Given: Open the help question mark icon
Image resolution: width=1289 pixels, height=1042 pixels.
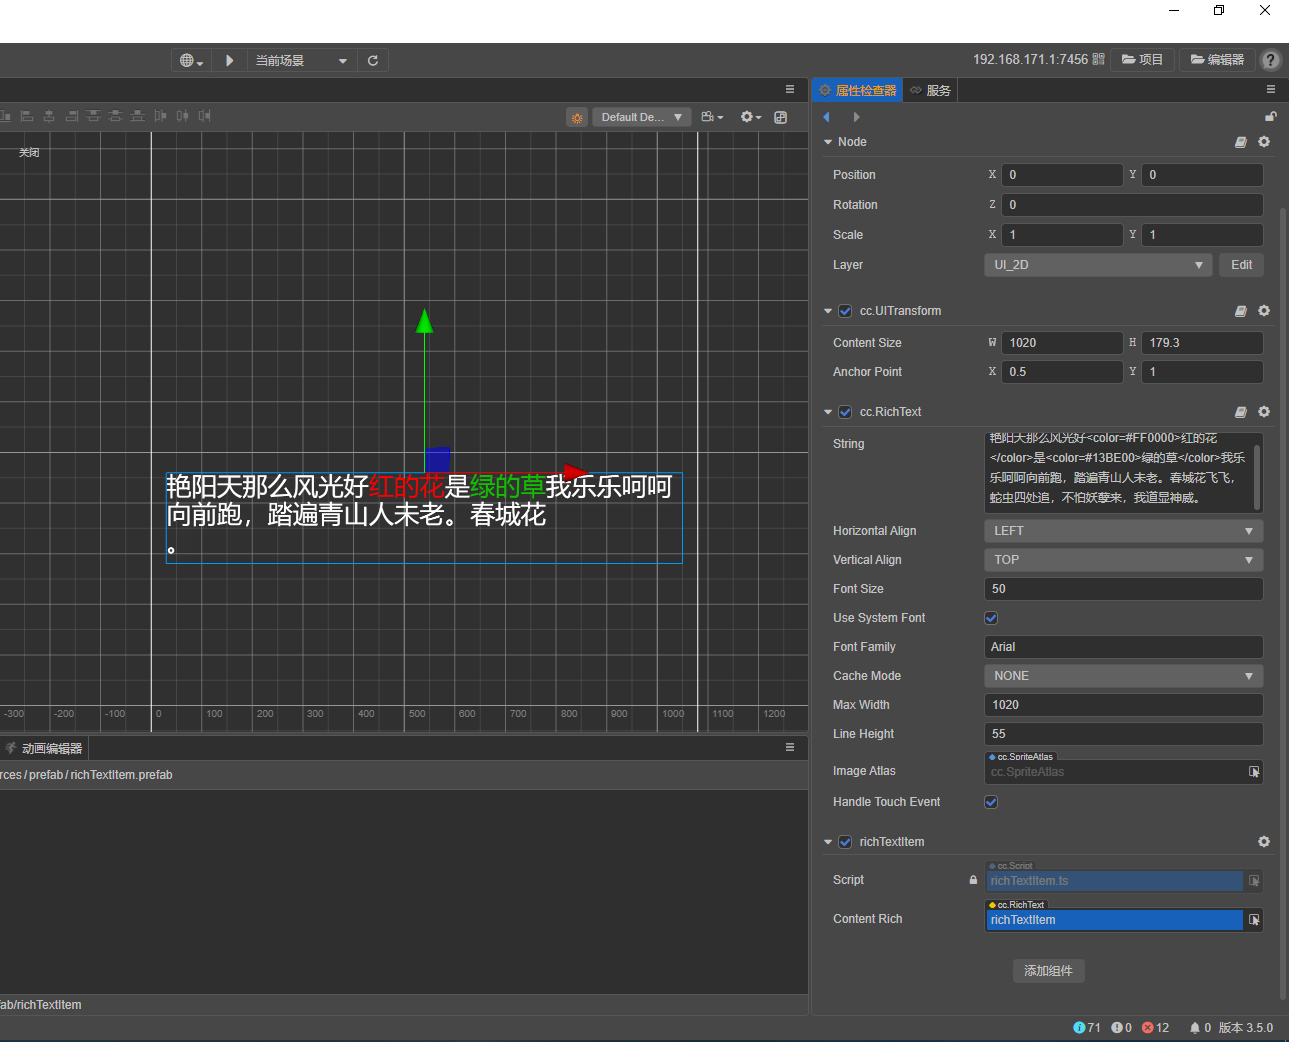Looking at the screenshot, I should click(x=1270, y=60).
